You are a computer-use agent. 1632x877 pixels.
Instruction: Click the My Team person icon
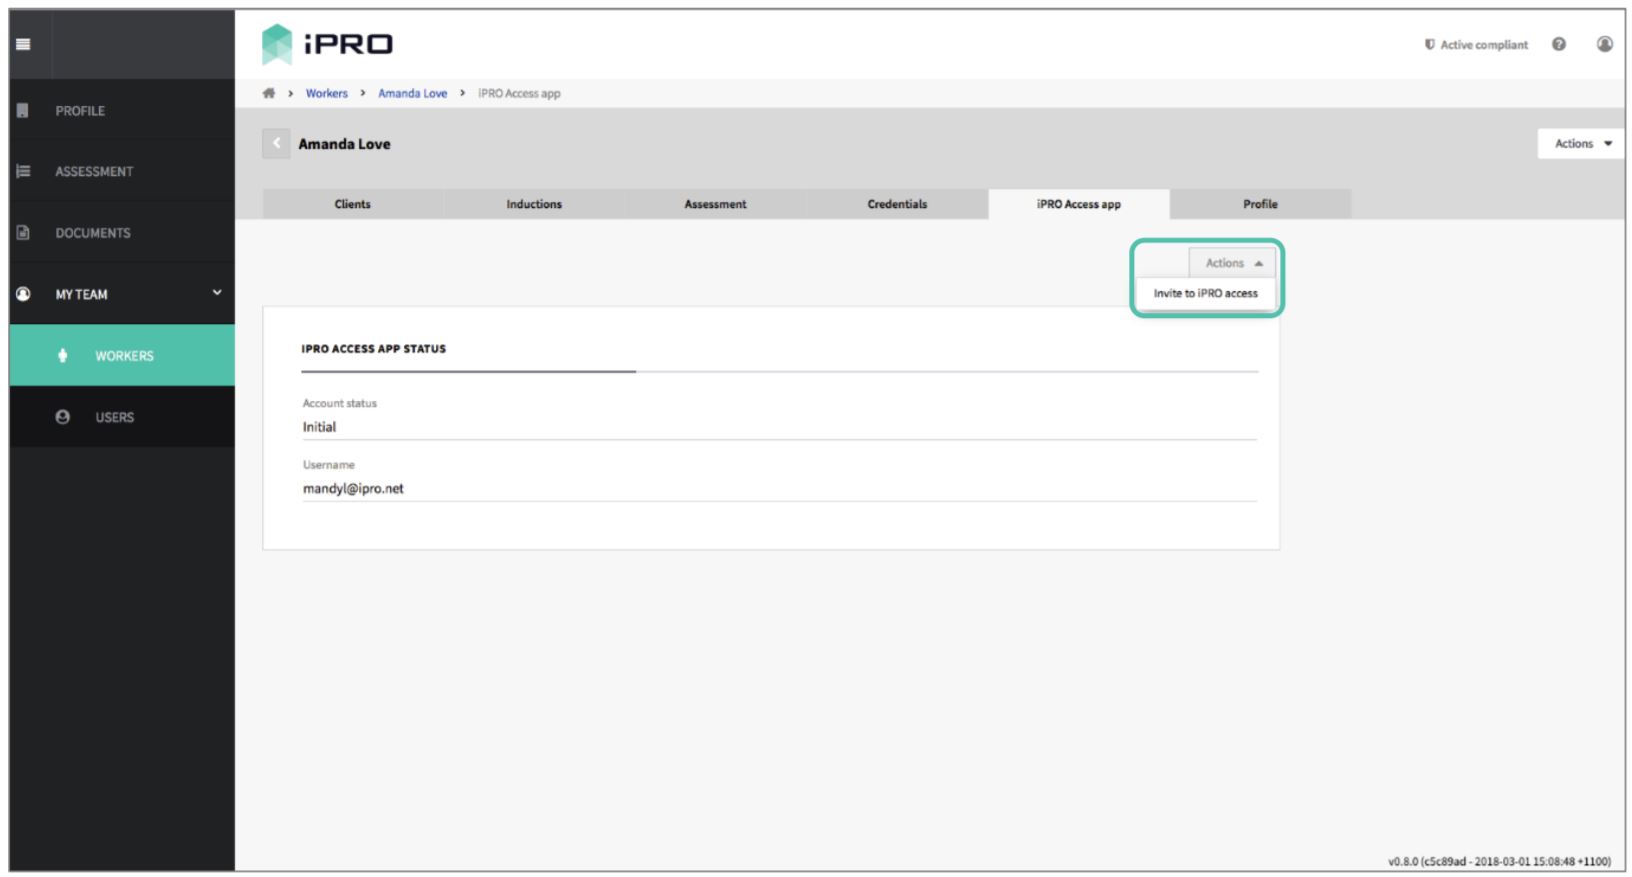tap(23, 294)
